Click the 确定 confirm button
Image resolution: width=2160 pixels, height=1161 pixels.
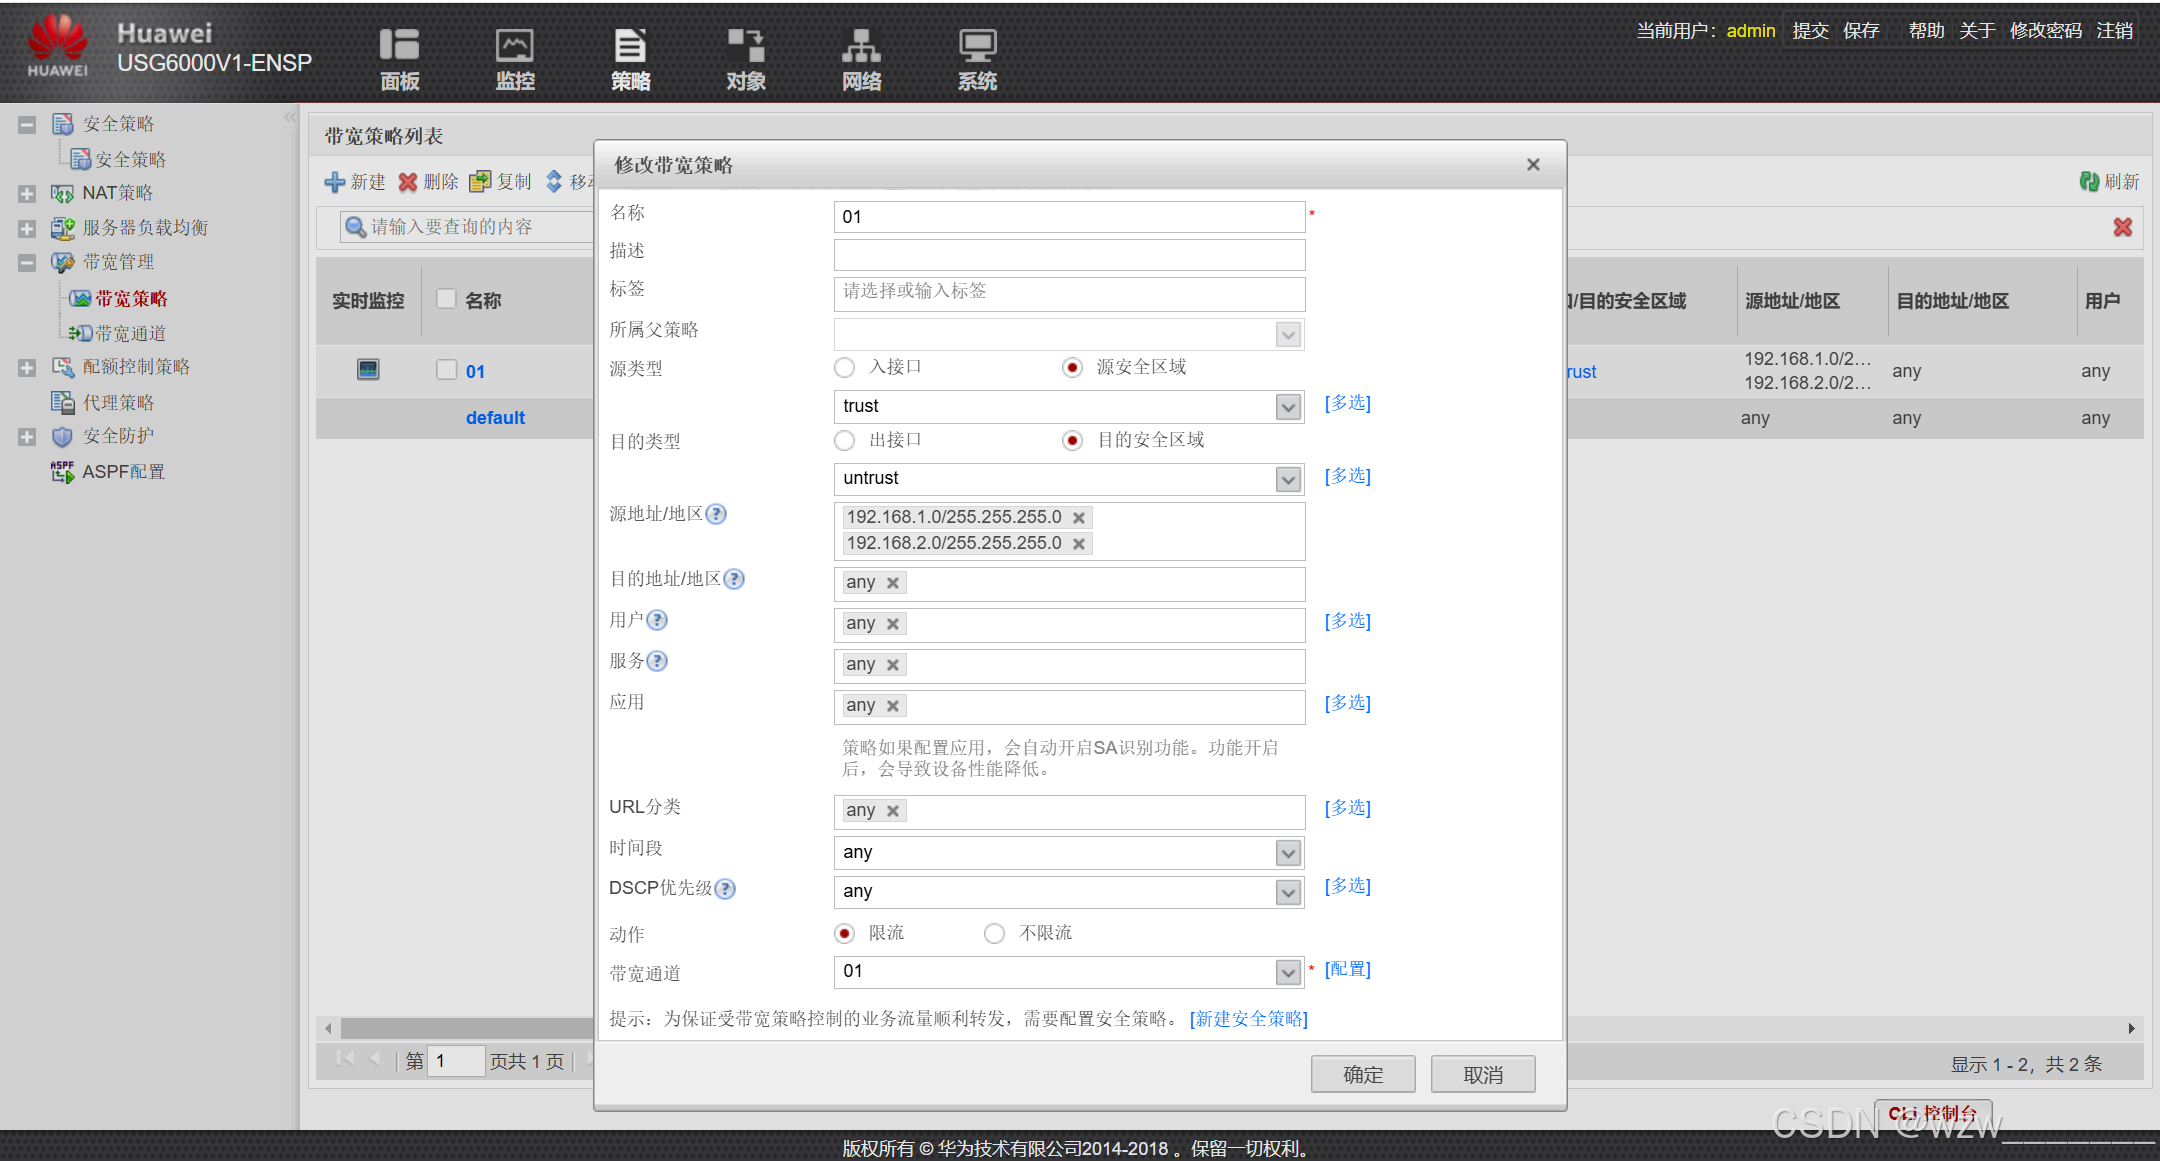[x=1362, y=1074]
